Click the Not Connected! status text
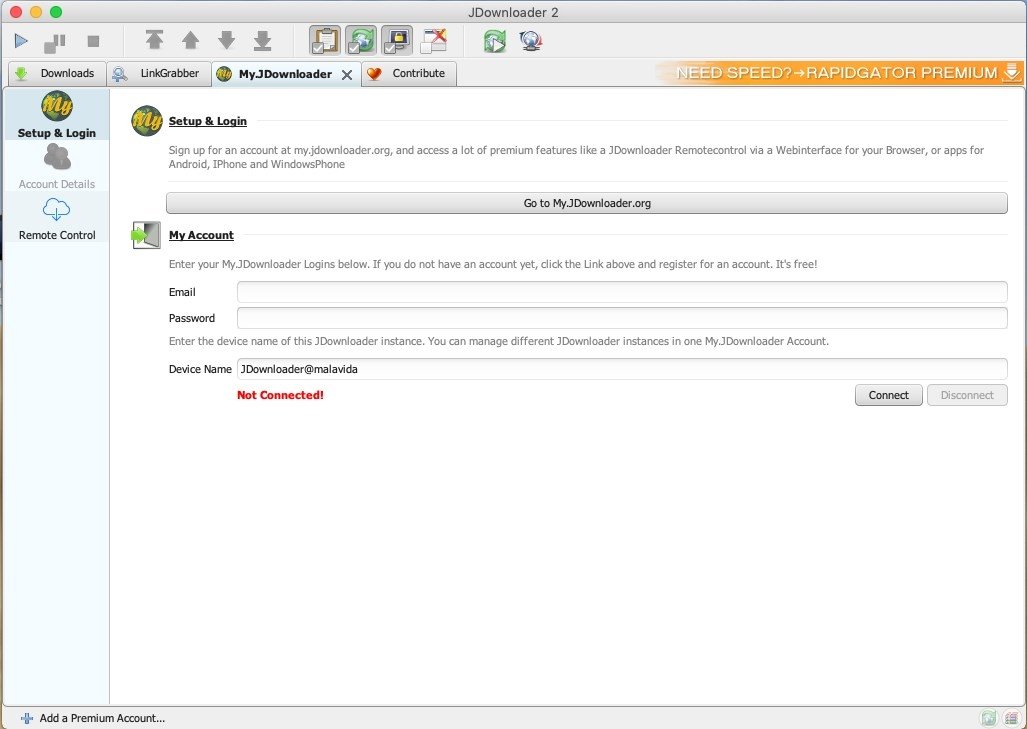1027x729 pixels. click(280, 395)
